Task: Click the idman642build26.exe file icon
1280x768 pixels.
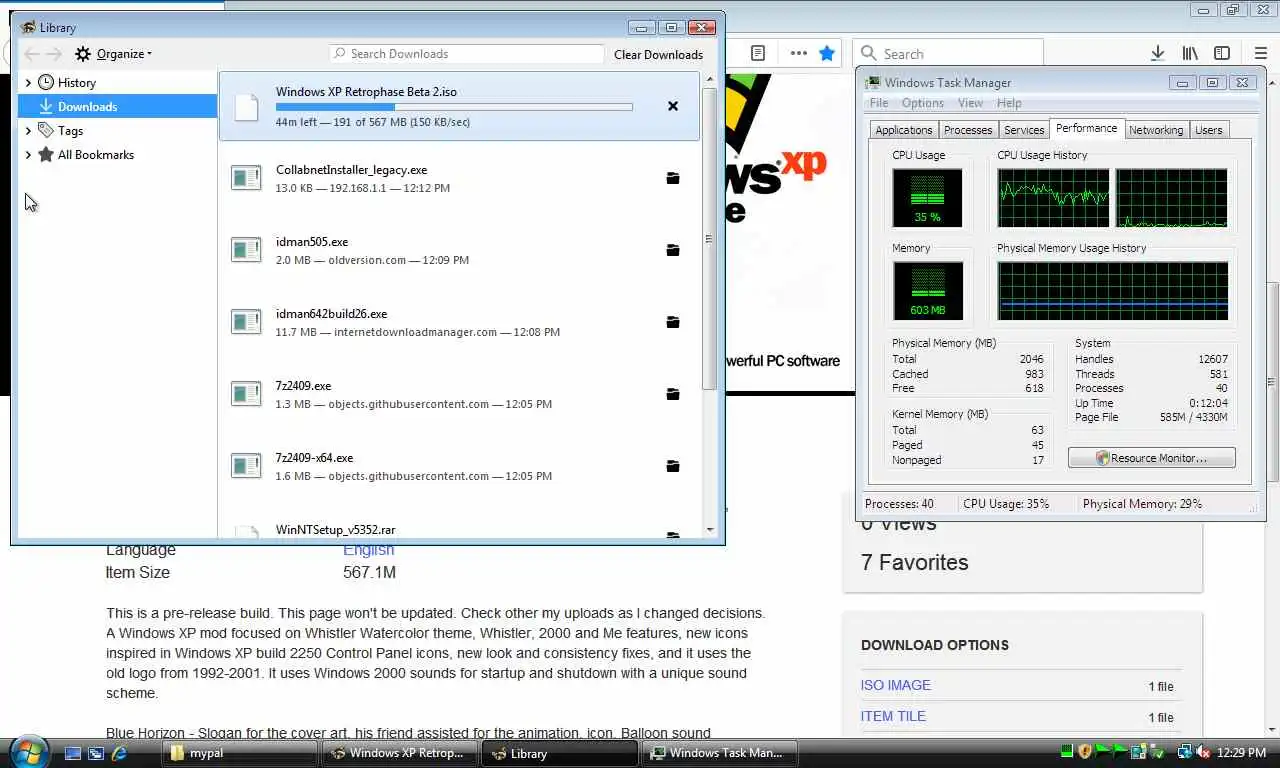Action: (246, 322)
